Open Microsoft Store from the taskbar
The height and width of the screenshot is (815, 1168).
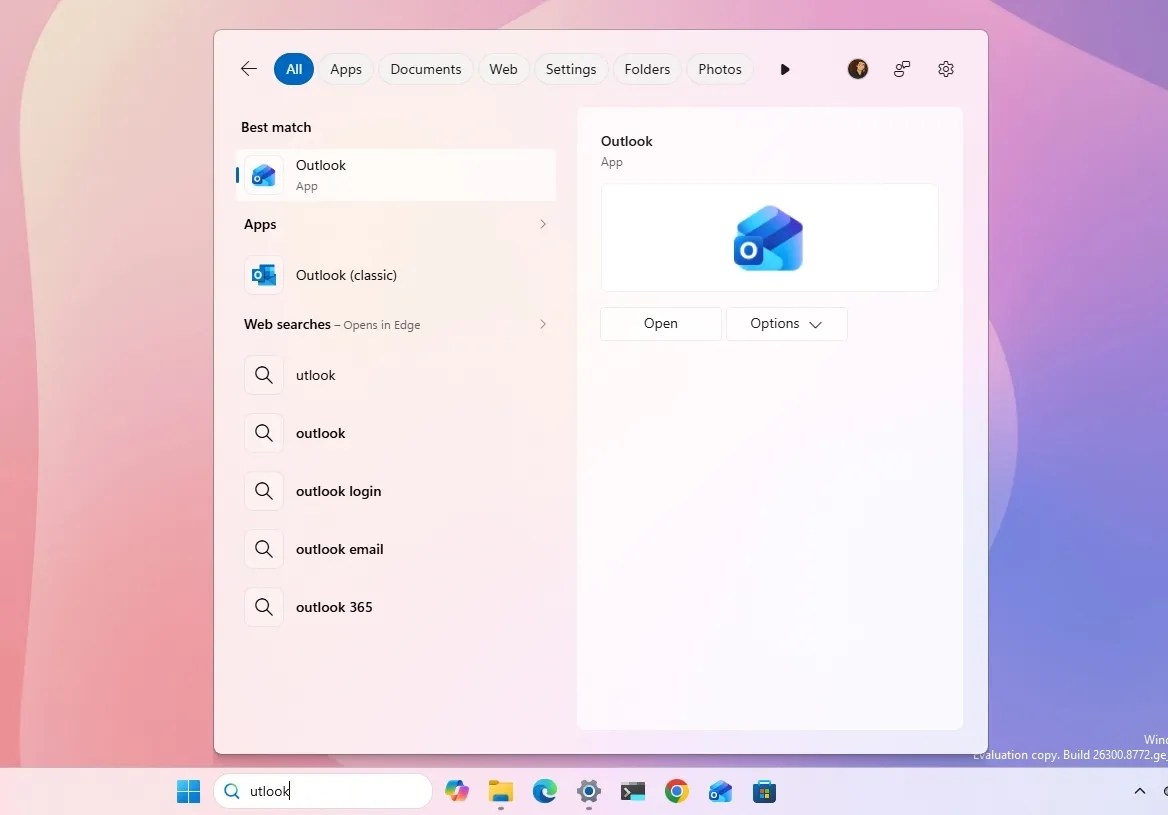tap(764, 791)
